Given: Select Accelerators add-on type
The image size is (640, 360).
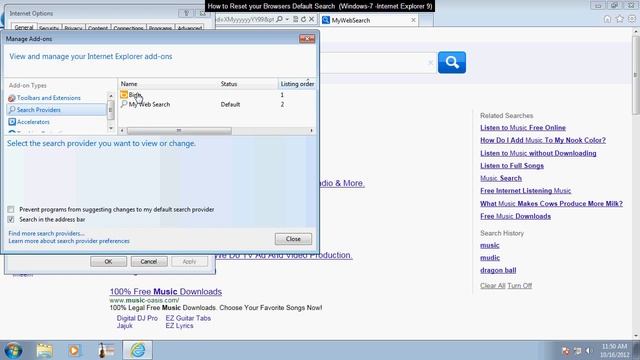Looking at the screenshot, I should 33,122.
